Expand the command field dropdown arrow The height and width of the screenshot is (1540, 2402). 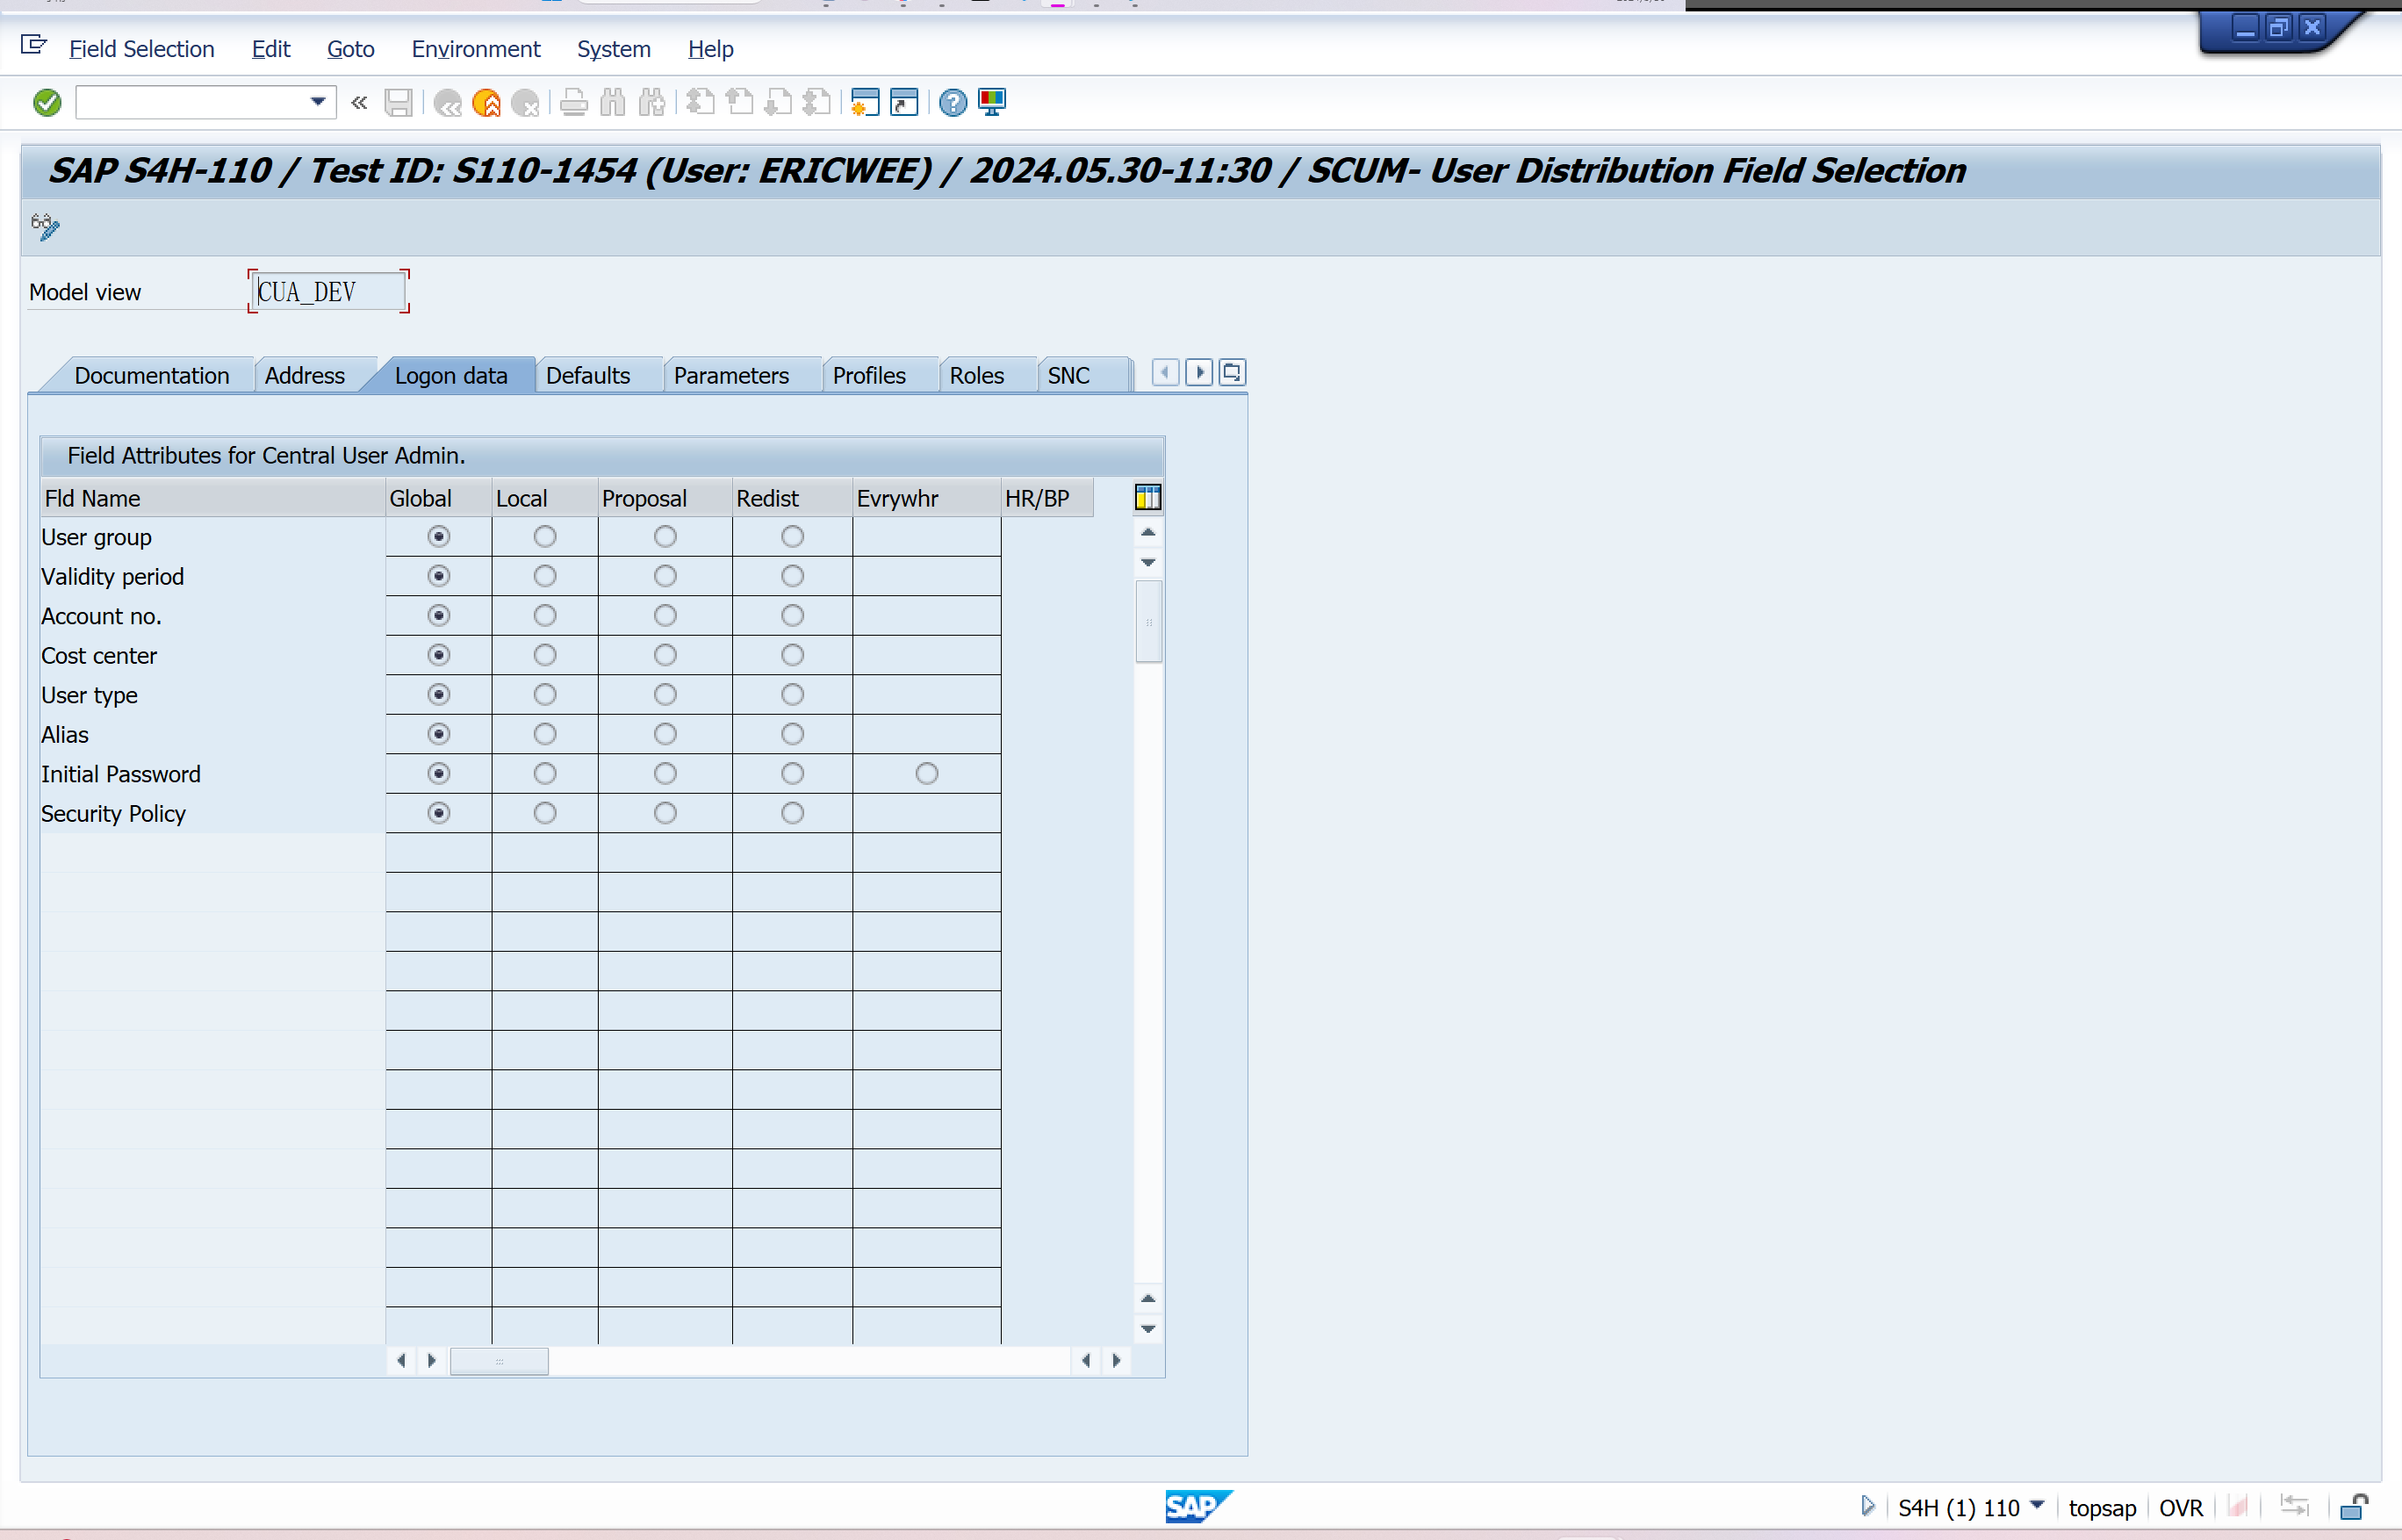(317, 102)
